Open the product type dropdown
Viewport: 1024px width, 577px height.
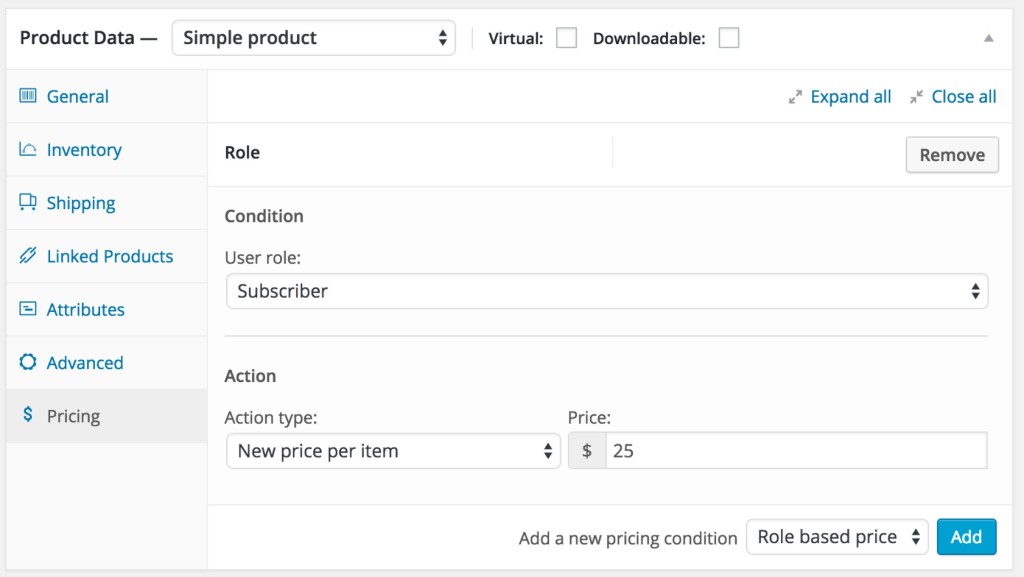coord(313,37)
